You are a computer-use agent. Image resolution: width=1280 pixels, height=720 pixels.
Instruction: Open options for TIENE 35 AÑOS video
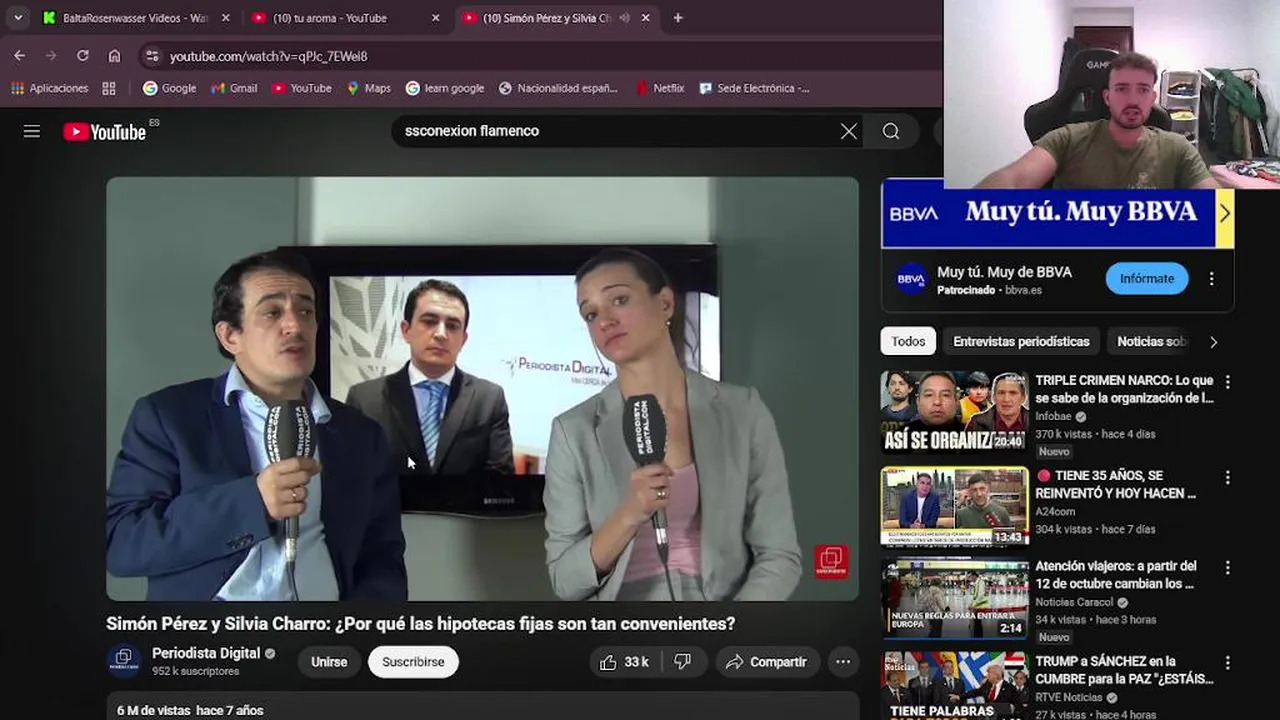click(1227, 478)
